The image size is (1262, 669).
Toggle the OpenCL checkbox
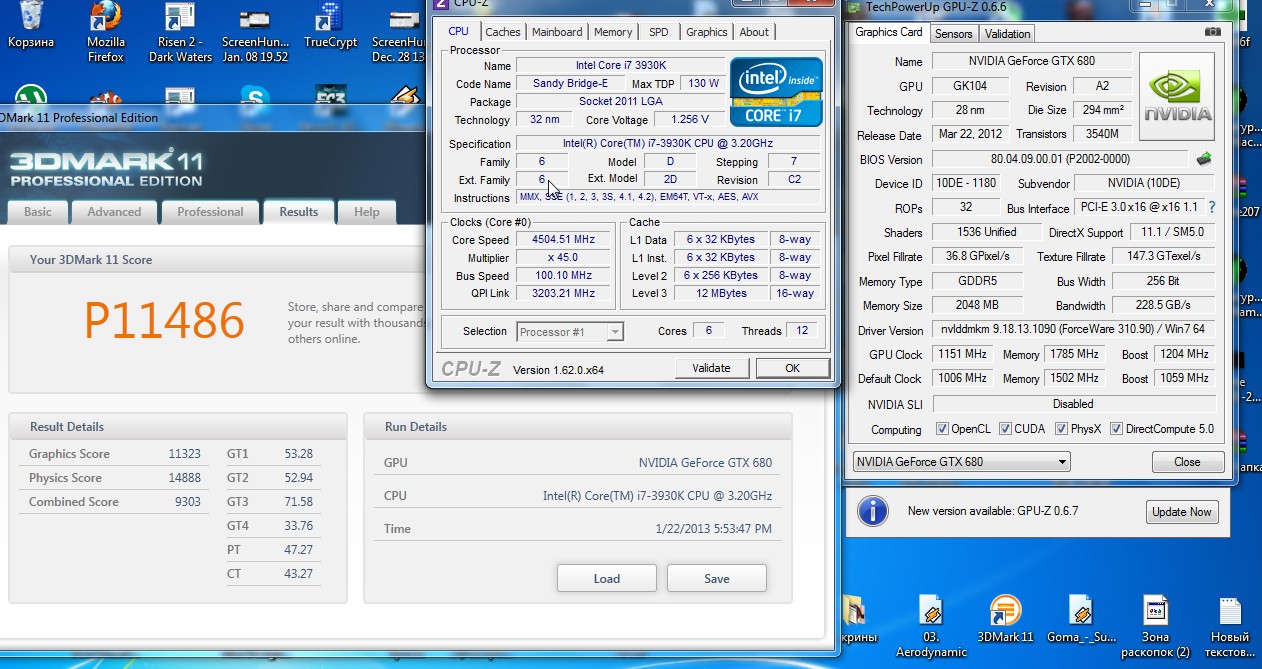[942, 429]
